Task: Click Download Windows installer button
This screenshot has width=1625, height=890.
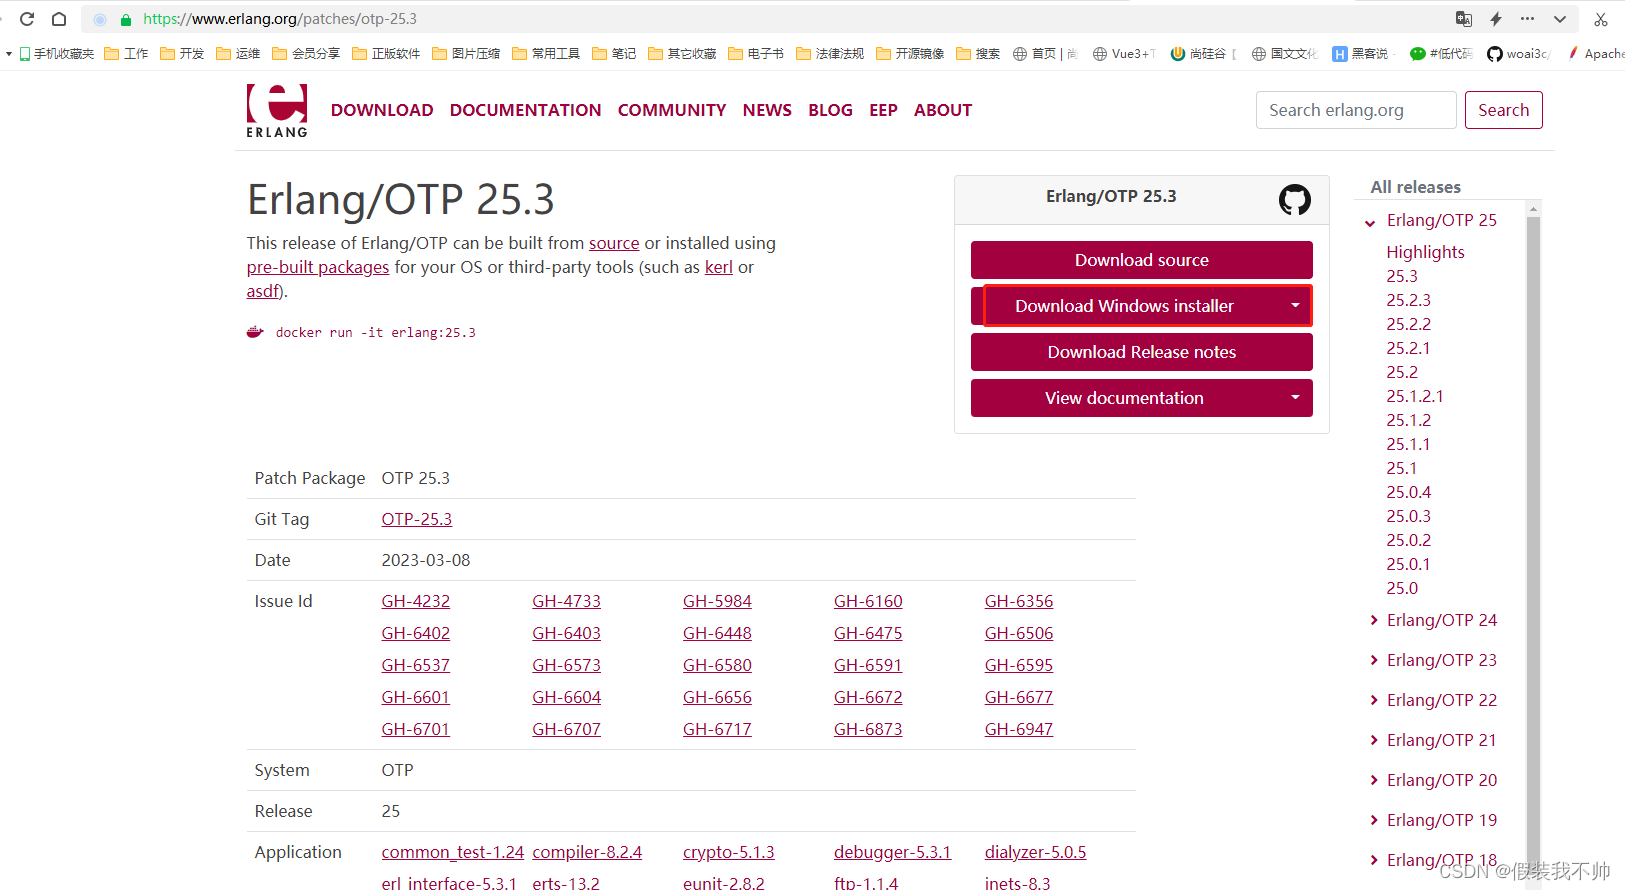Action: point(1125,306)
